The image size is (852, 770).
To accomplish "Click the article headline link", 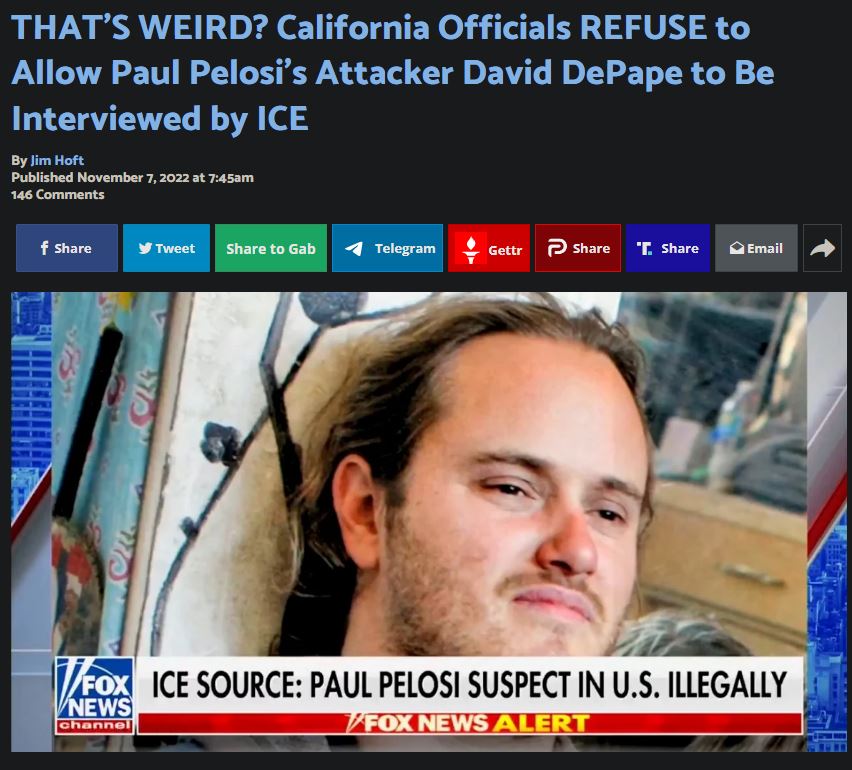I will (x=393, y=72).
